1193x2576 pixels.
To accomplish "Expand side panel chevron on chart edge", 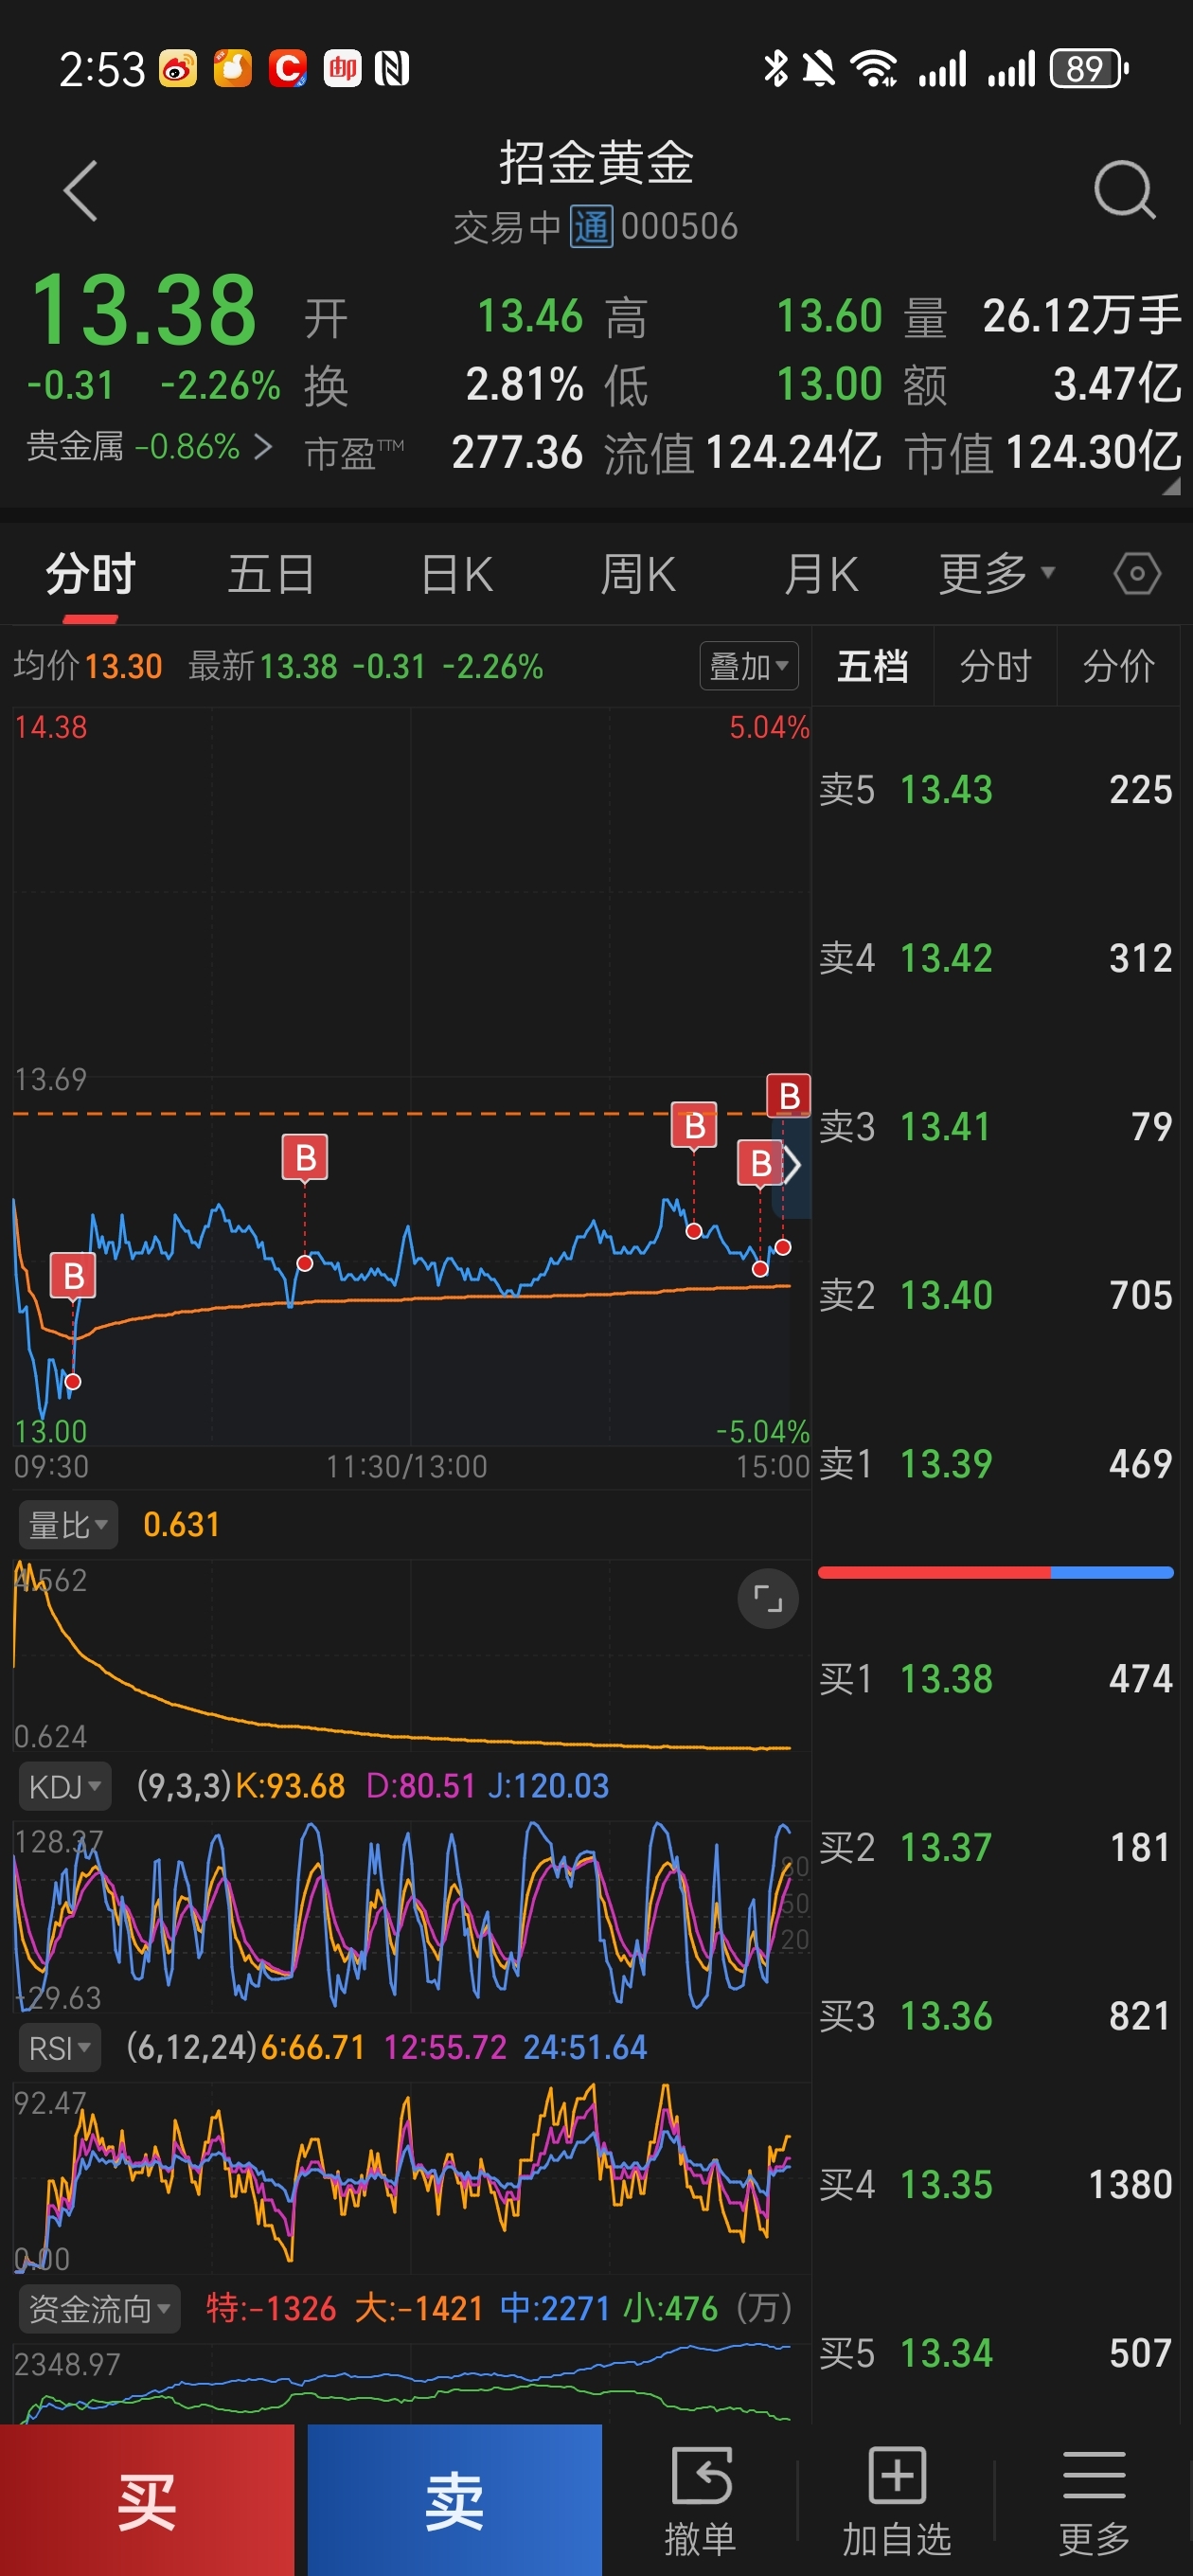I will (791, 1166).
